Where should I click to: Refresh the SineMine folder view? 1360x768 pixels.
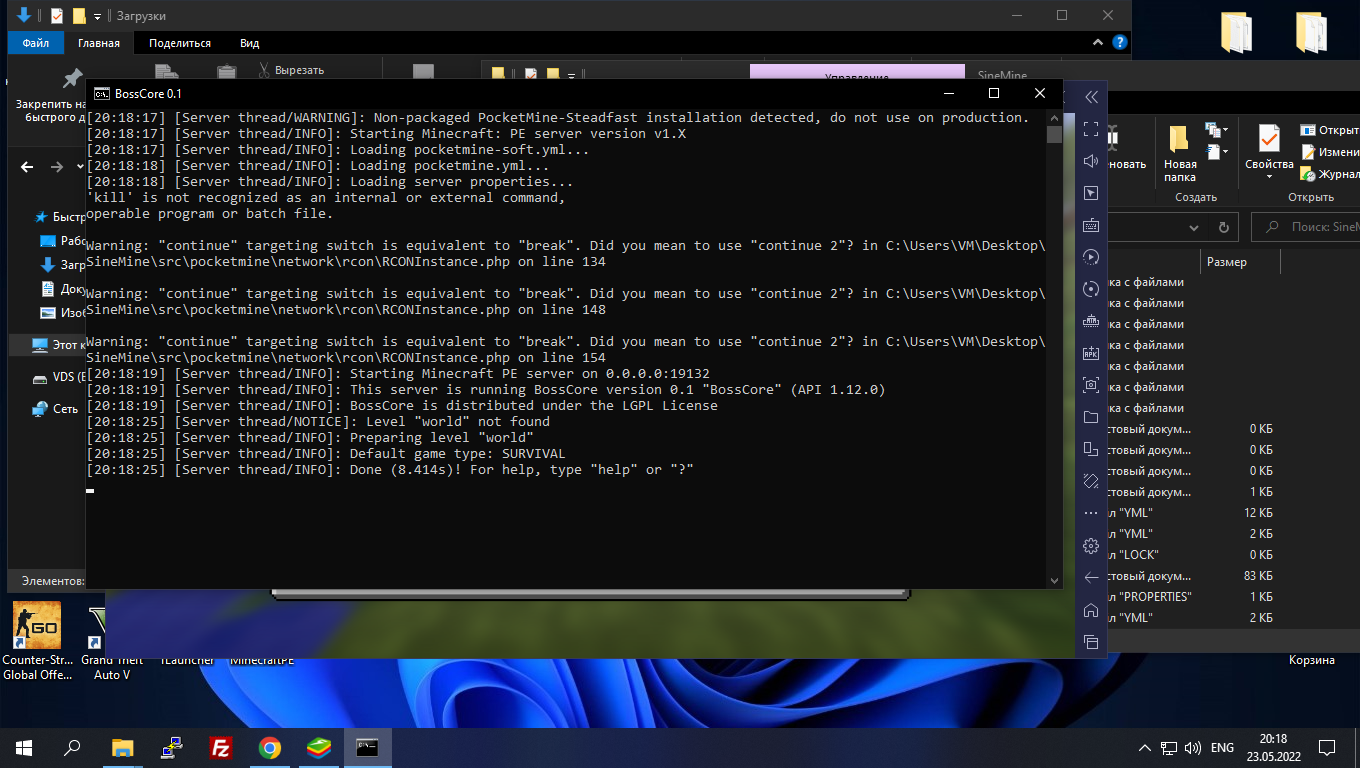1222,227
